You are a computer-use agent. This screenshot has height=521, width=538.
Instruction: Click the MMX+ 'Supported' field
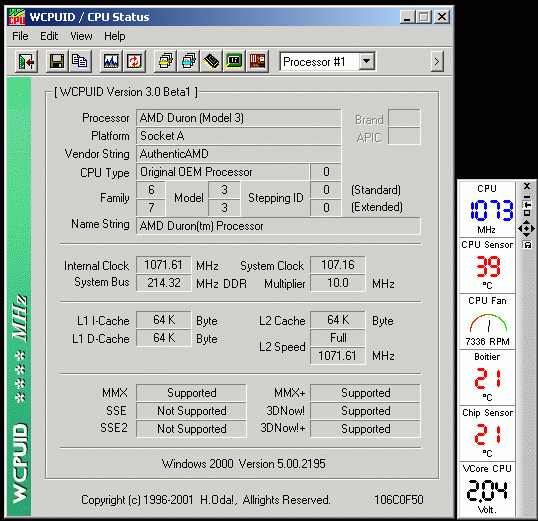pyautogui.click(x=365, y=393)
